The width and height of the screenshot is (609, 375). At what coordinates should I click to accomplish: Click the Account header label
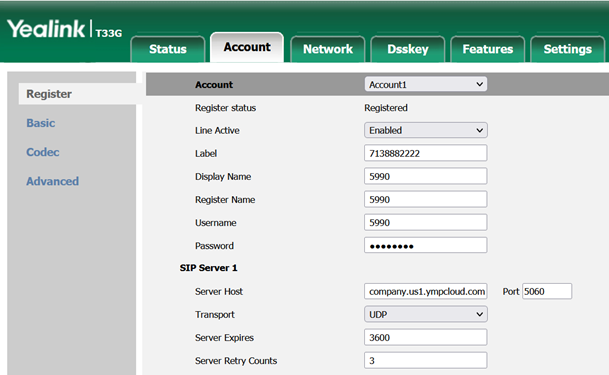pyautogui.click(x=214, y=85)
